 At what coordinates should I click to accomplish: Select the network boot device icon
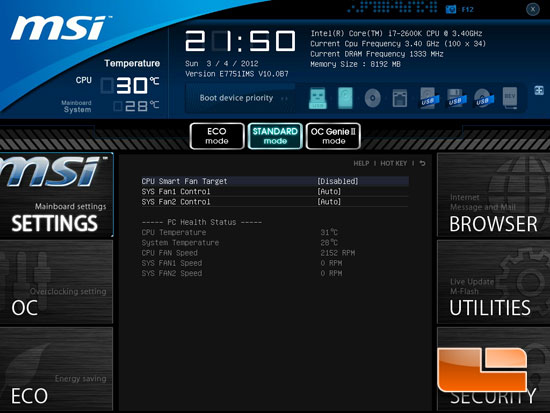coord(400,98)
